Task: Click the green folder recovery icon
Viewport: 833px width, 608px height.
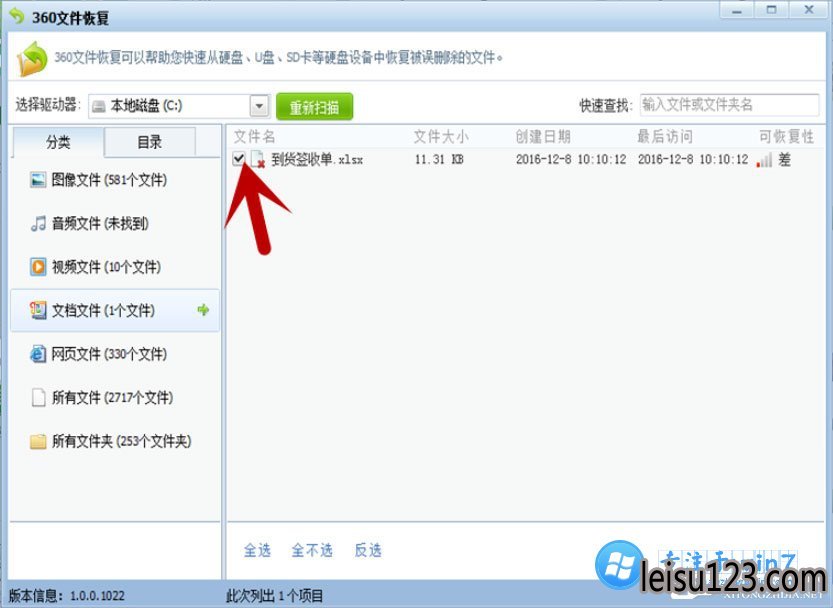Action: [32, 58]
